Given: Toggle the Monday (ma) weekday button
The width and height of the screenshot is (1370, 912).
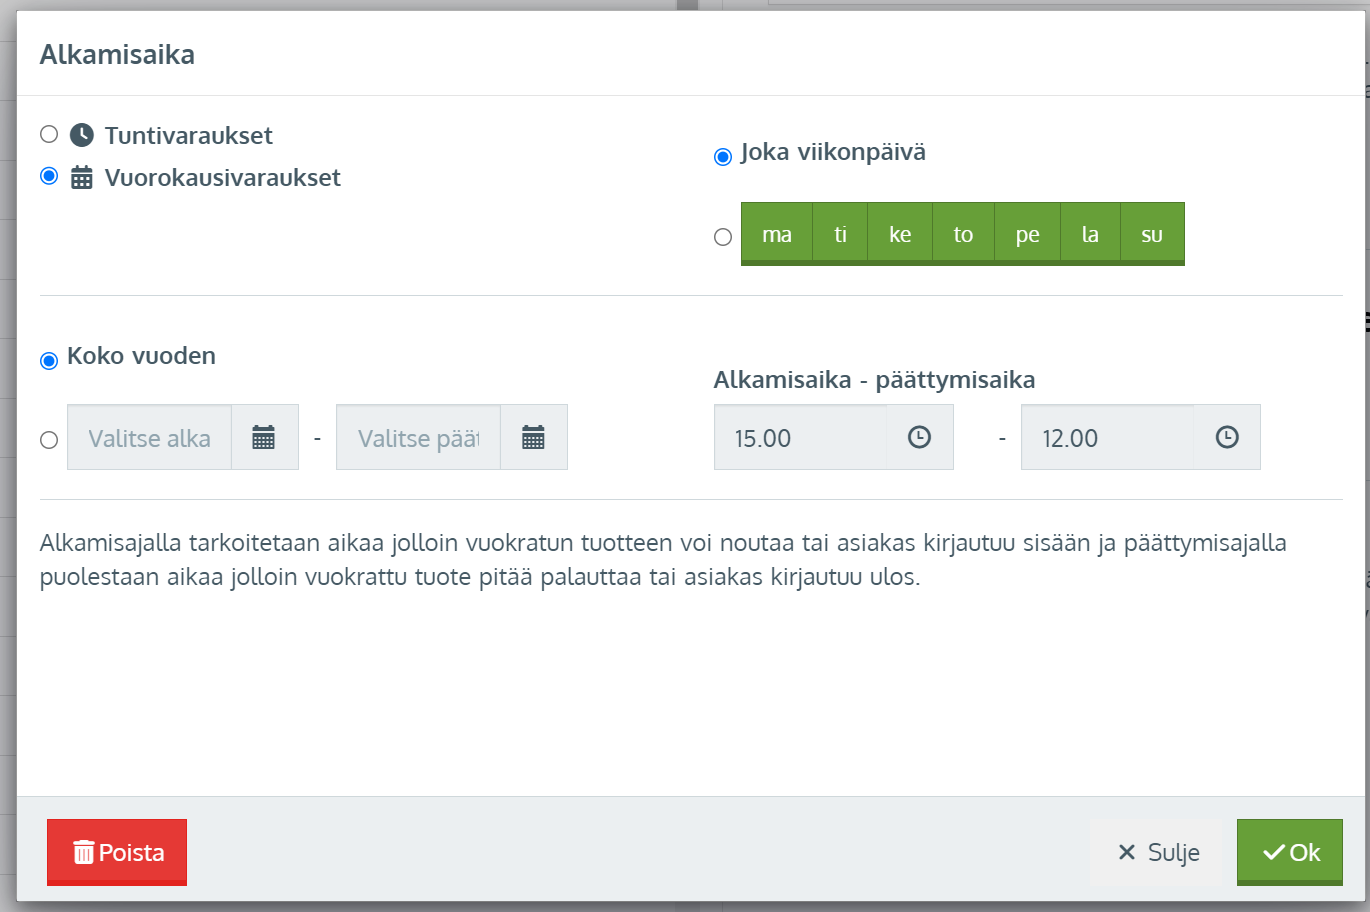Looking at the screenshot, I should click(777, 234).
